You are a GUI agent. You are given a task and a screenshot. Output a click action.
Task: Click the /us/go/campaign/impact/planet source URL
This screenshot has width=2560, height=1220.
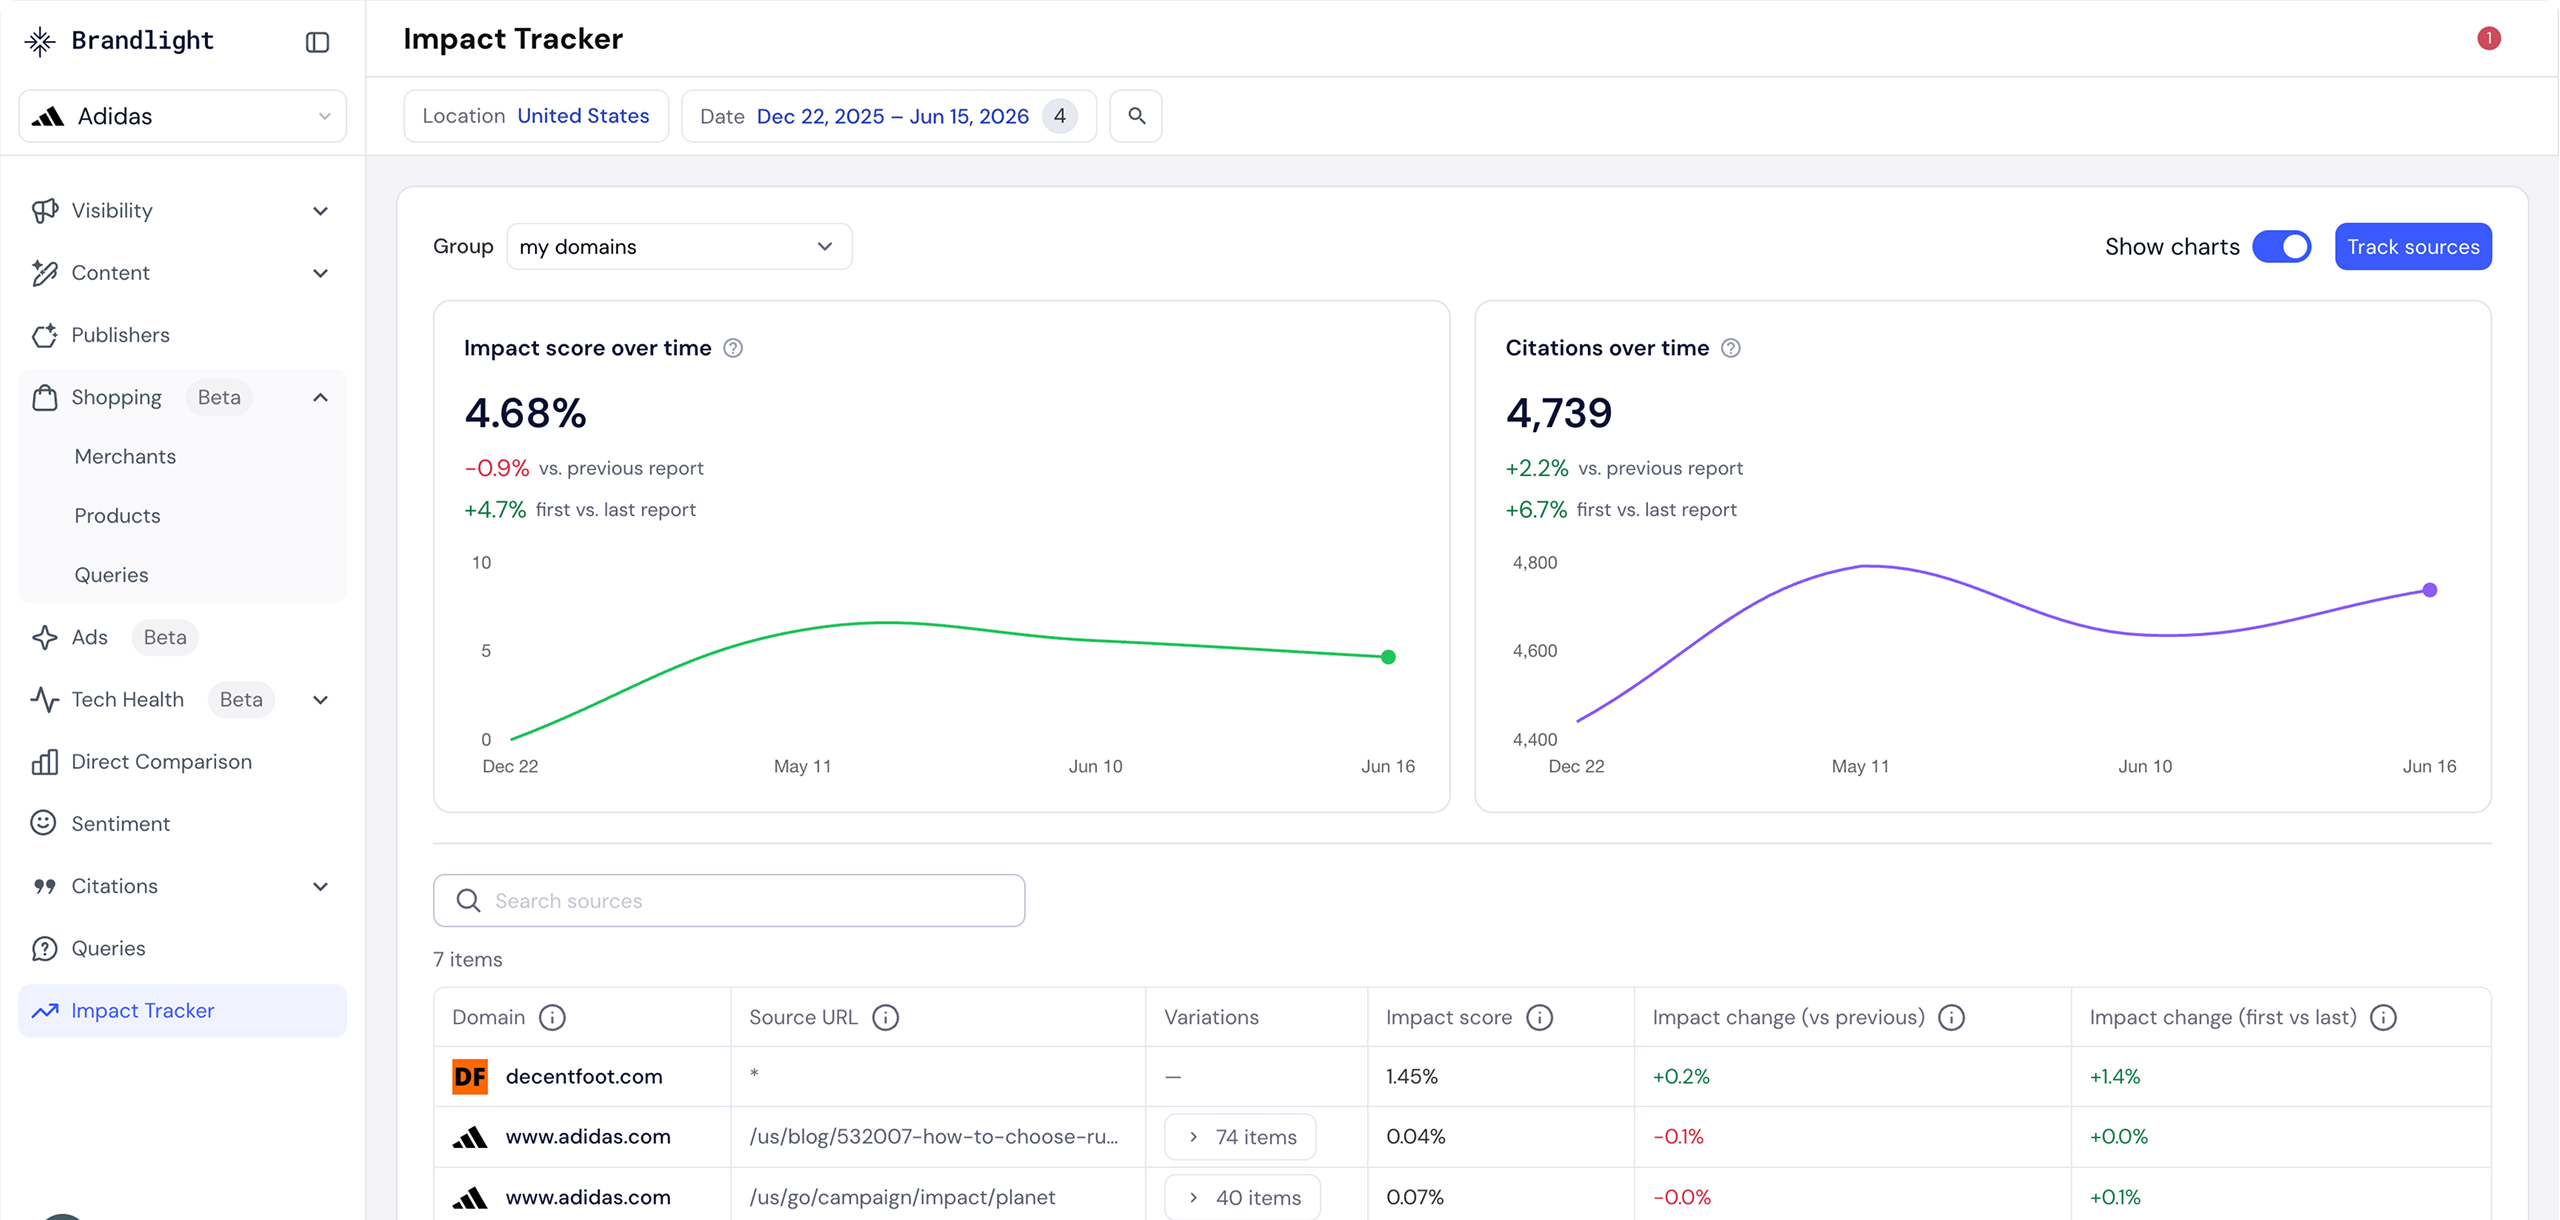902,1197
